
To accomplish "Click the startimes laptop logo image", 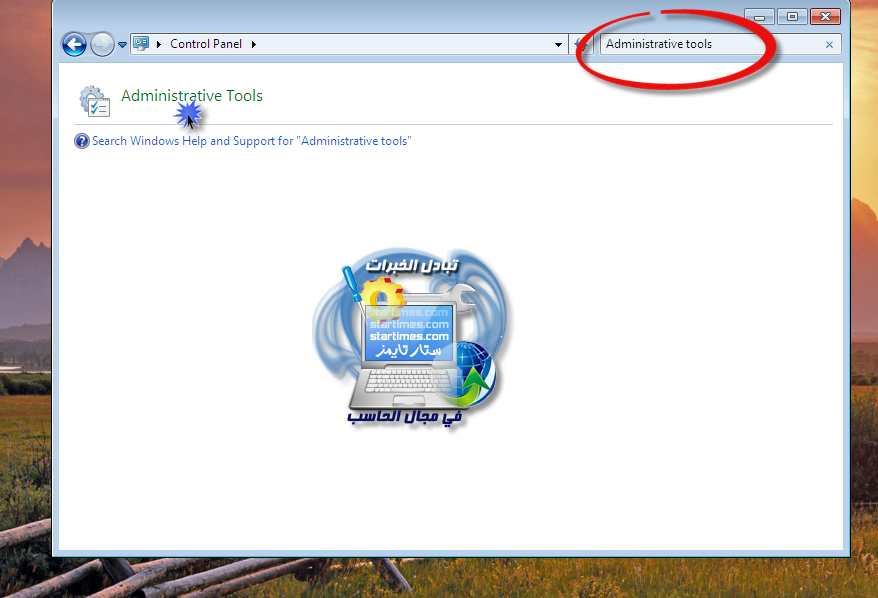I will click(x=410, y=340).
